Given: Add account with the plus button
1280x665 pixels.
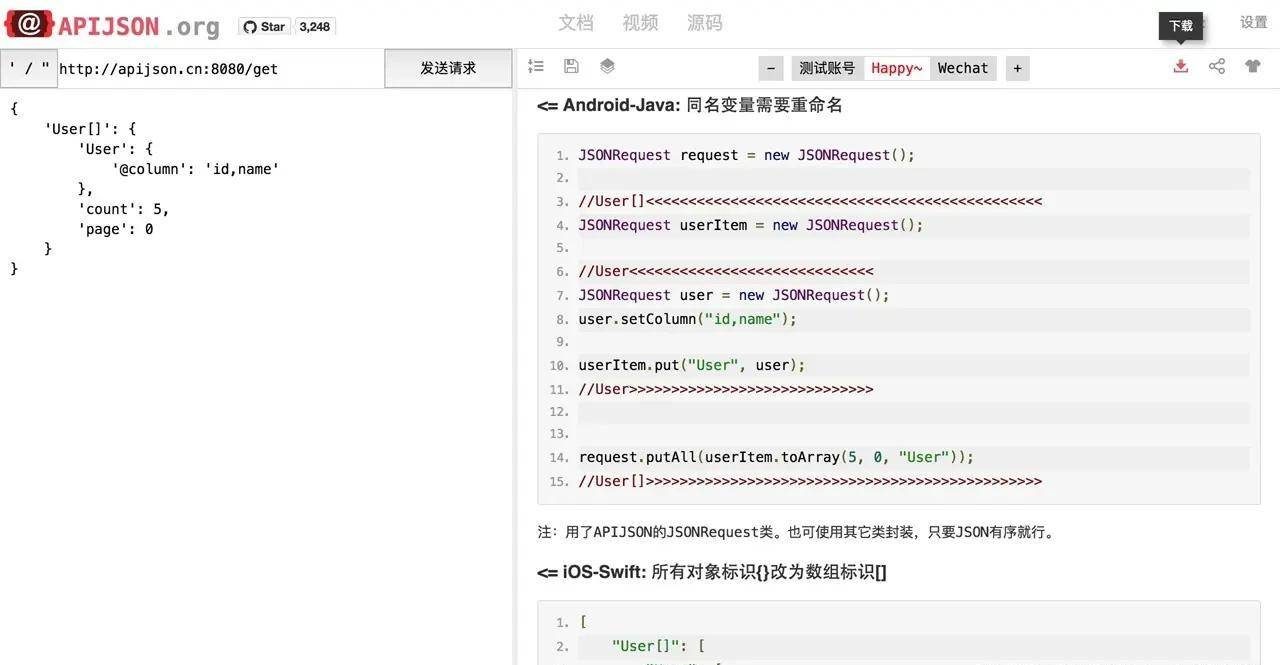Looking at the screenshot, I should tap(1017, 68).
